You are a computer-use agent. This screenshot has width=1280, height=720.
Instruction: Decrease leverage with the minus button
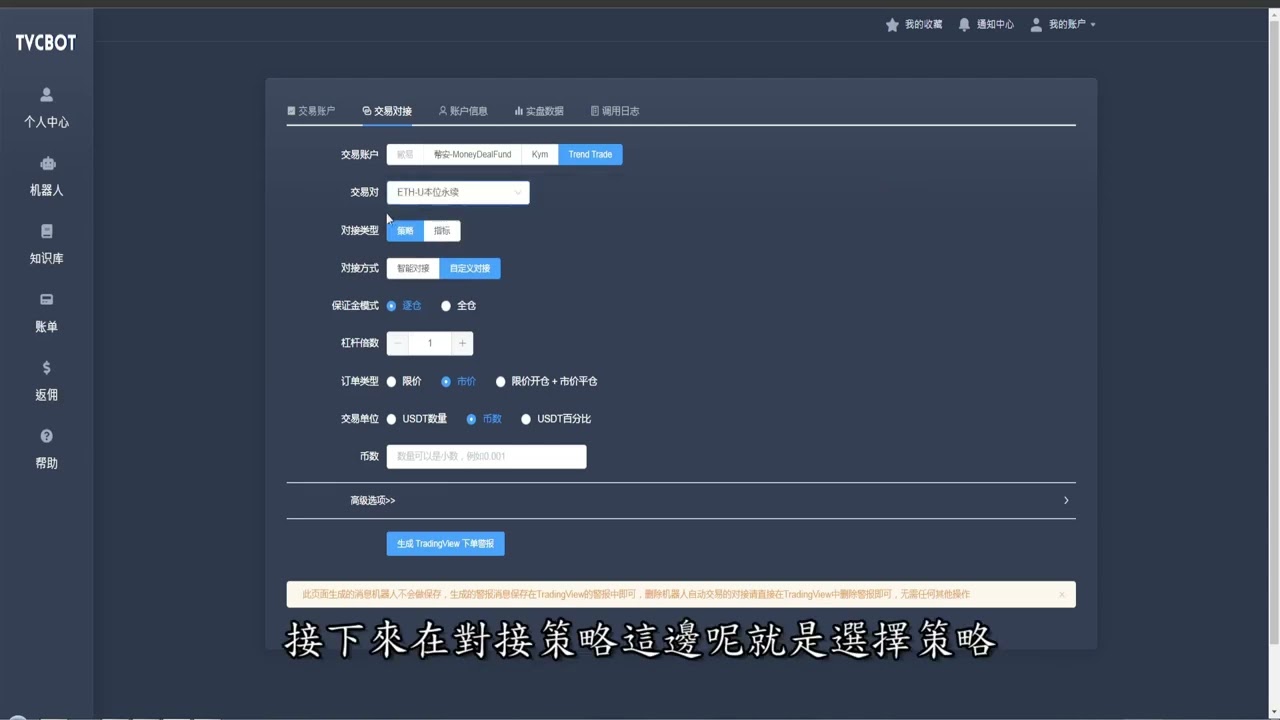click(398, 343)
